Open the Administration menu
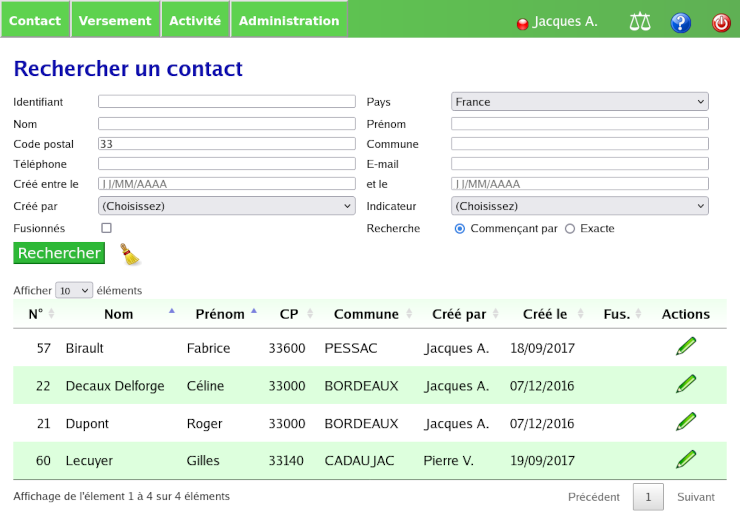The image size is (740, 526). [289, 20]
